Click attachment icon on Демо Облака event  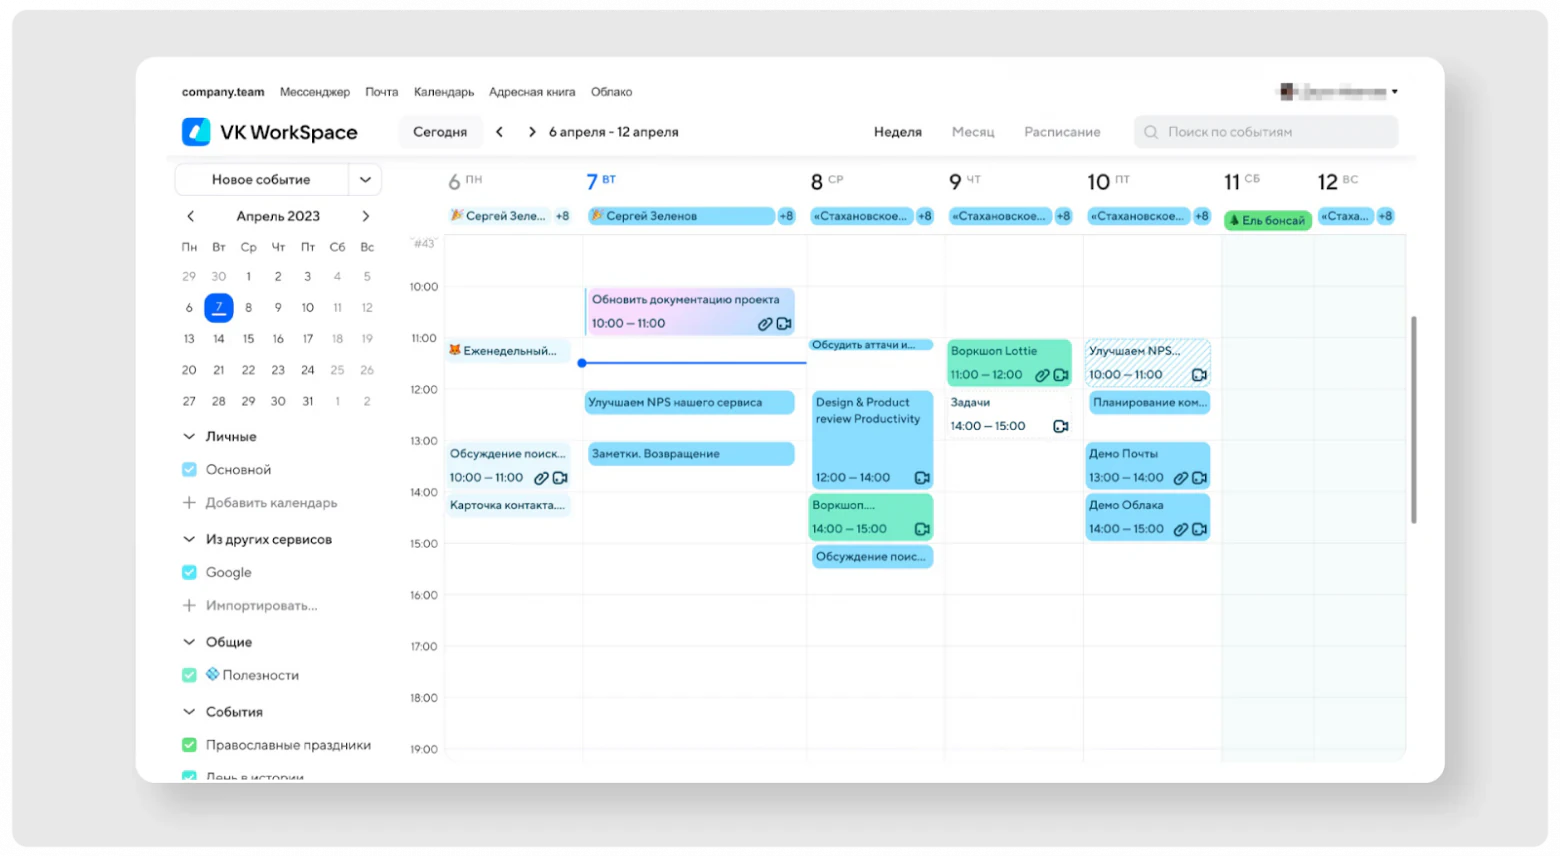point(1181,529)
